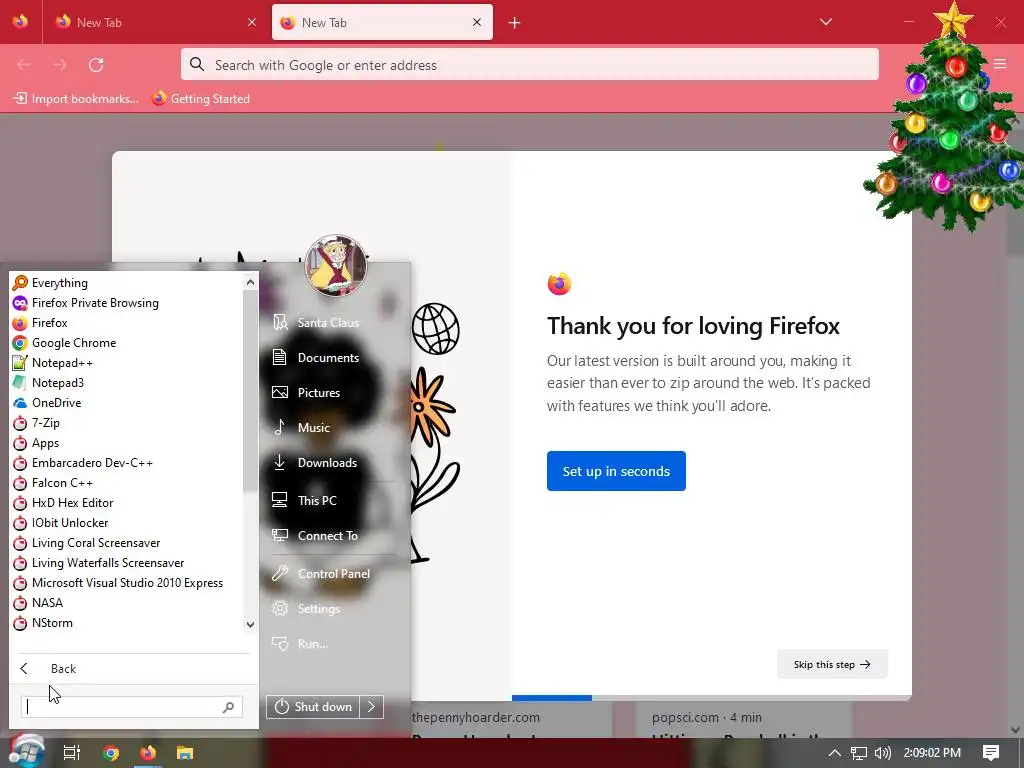
Task: Open the Living Waterfalls Screensaver folder
Action: tap(127, 563)
